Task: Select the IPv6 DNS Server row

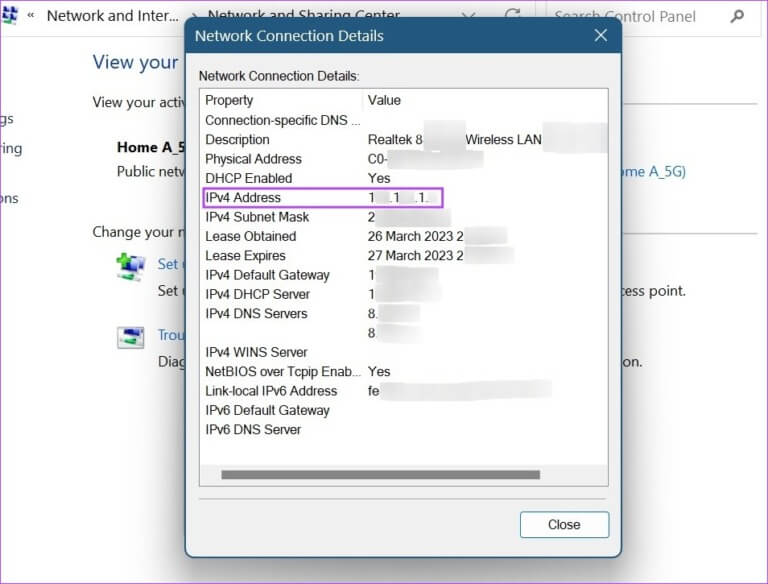Action: (x=404, y=430)
